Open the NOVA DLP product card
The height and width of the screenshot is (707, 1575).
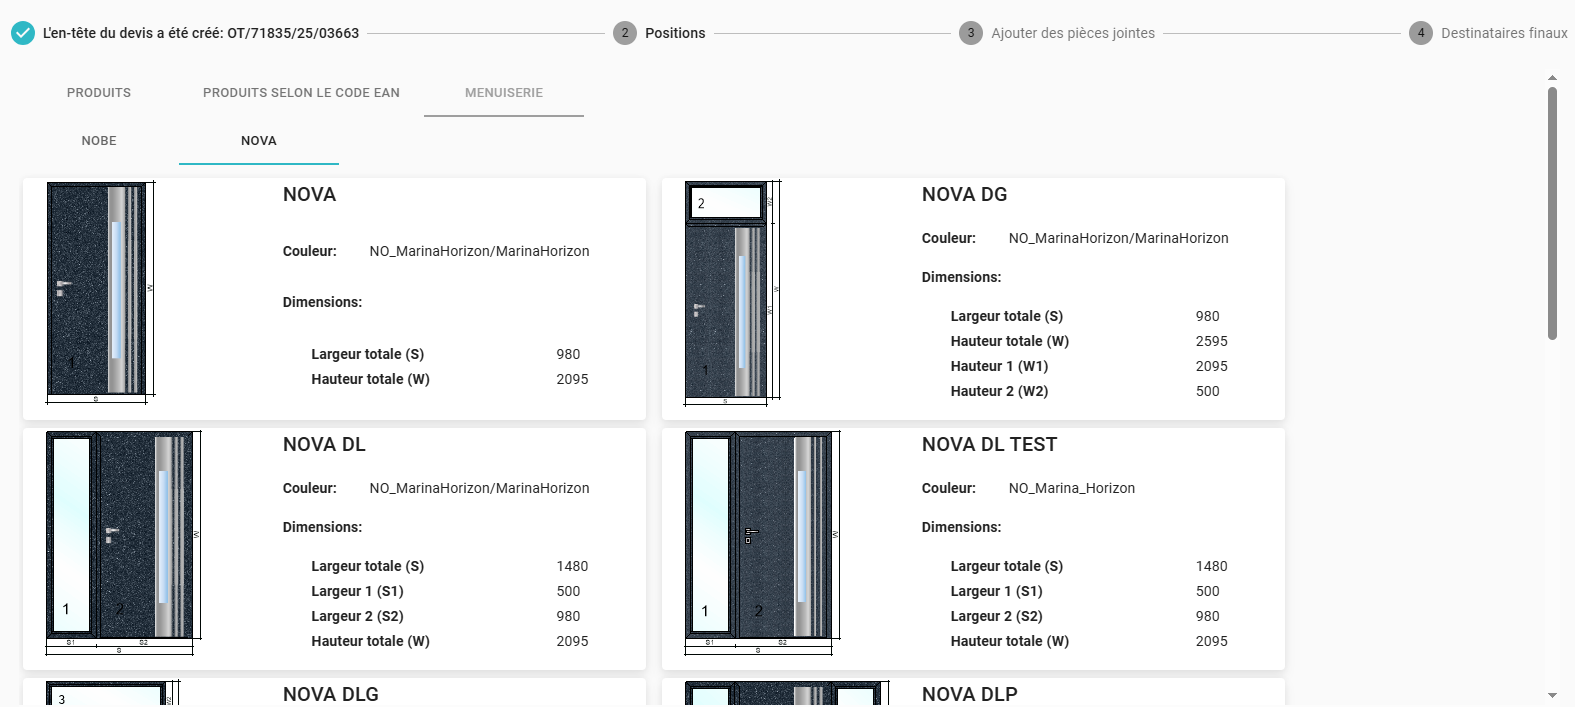969,693
